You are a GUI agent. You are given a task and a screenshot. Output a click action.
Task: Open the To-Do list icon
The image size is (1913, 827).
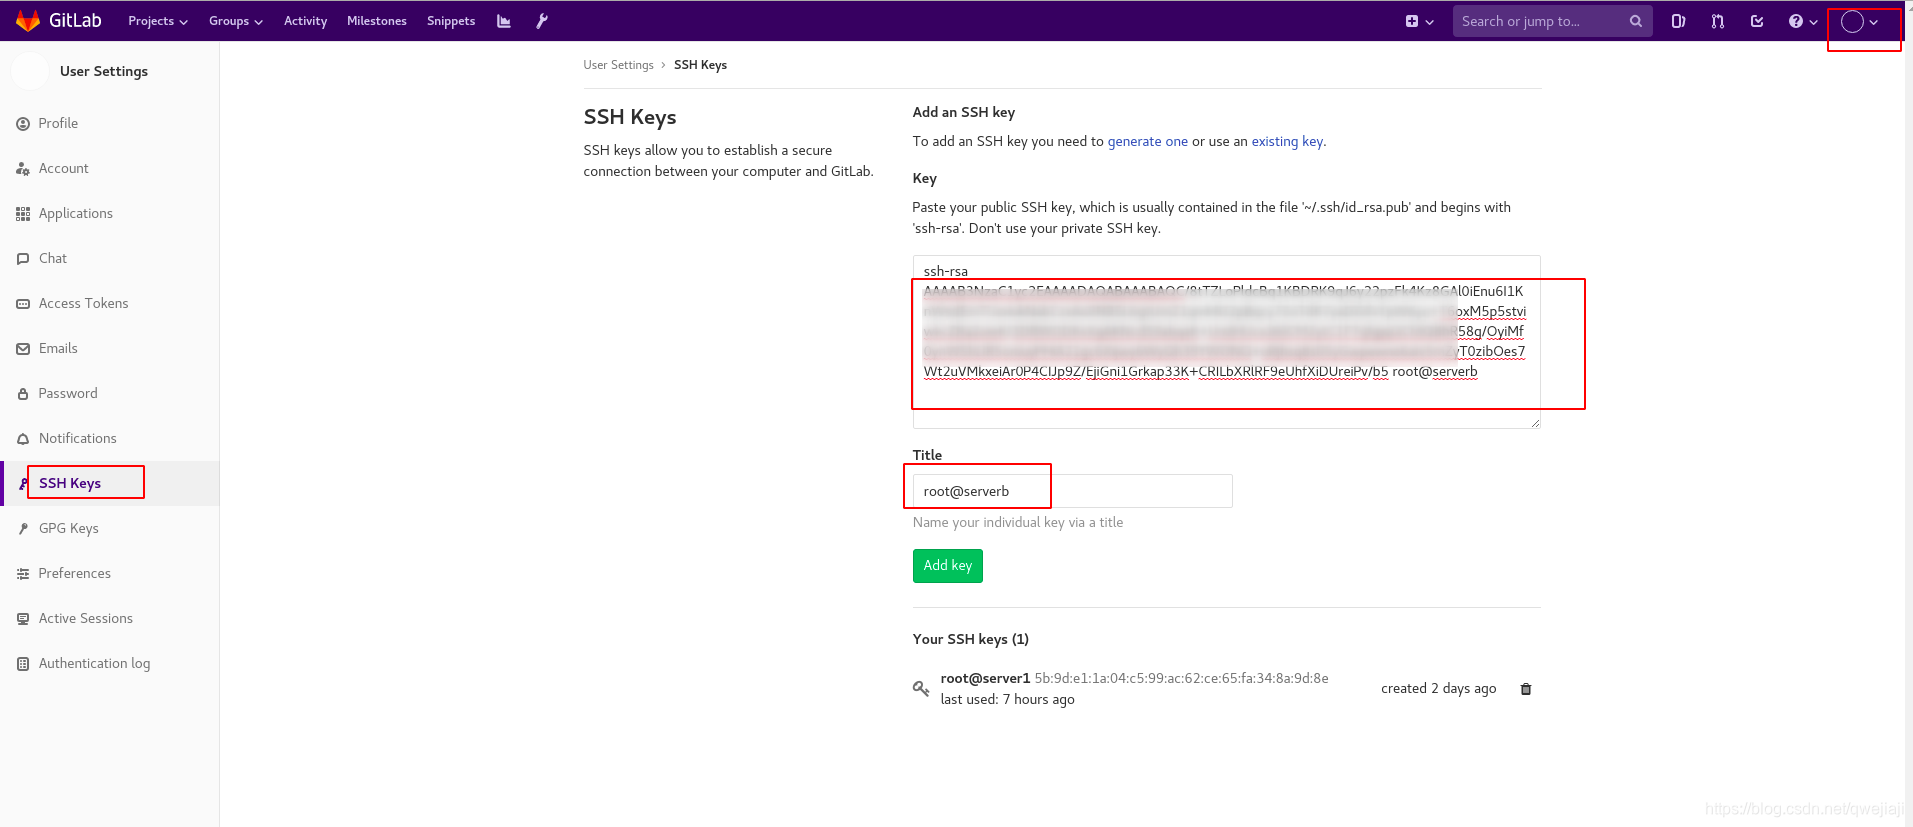(x=1757, y=21)
